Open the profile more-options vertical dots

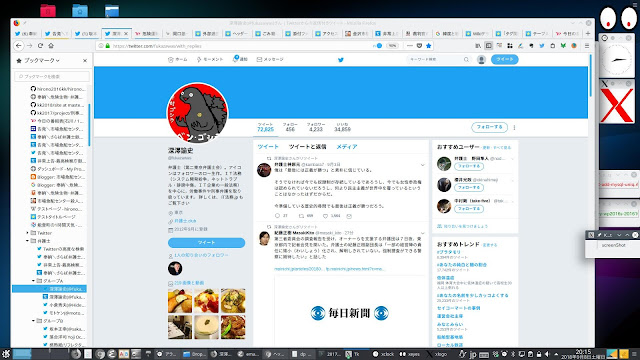tap(514, 127)
